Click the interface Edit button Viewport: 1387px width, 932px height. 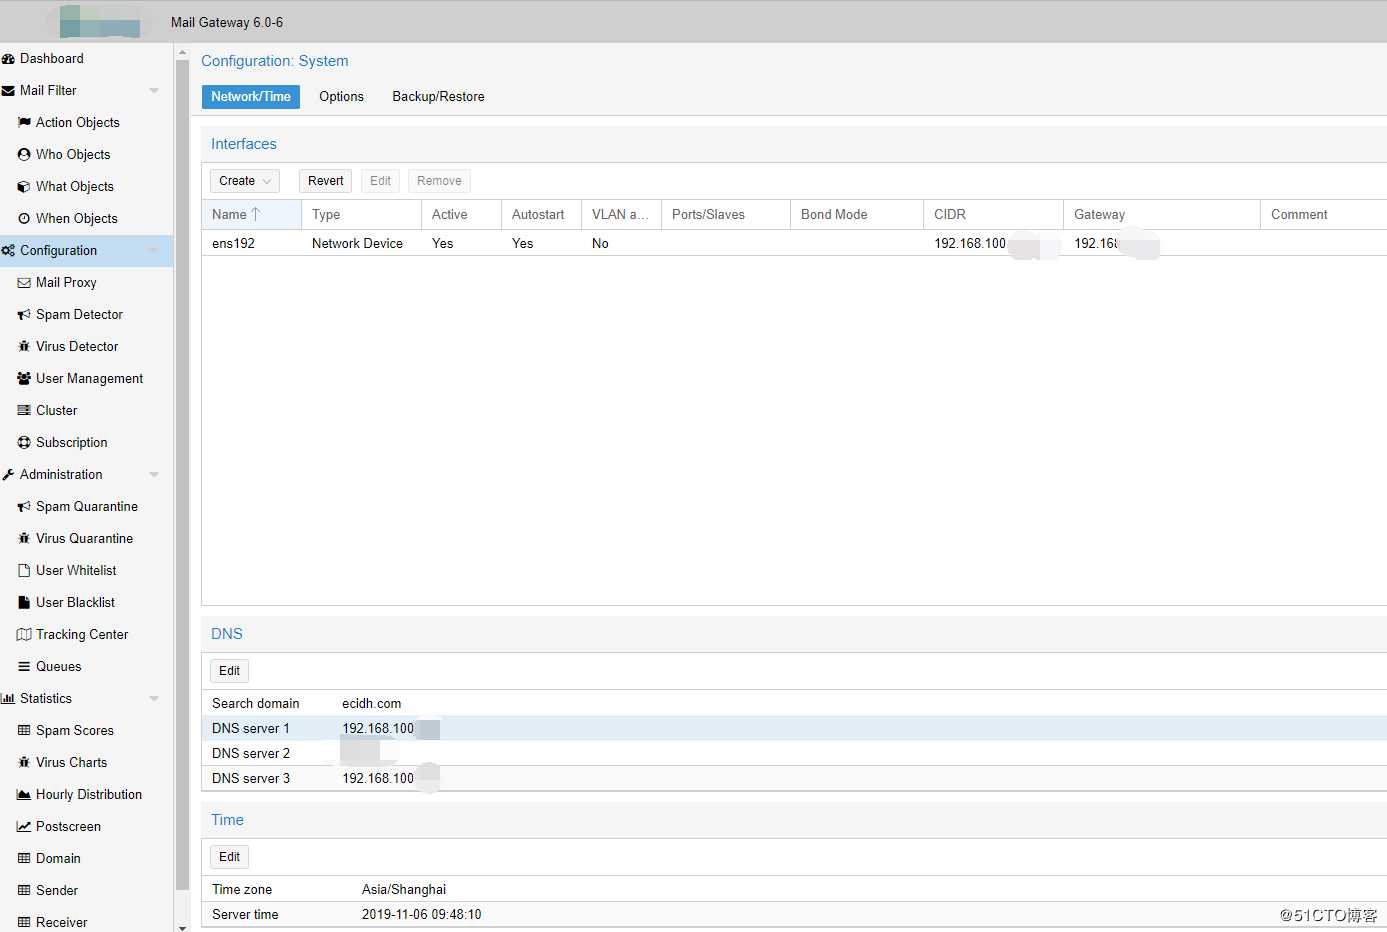(380, 181)
